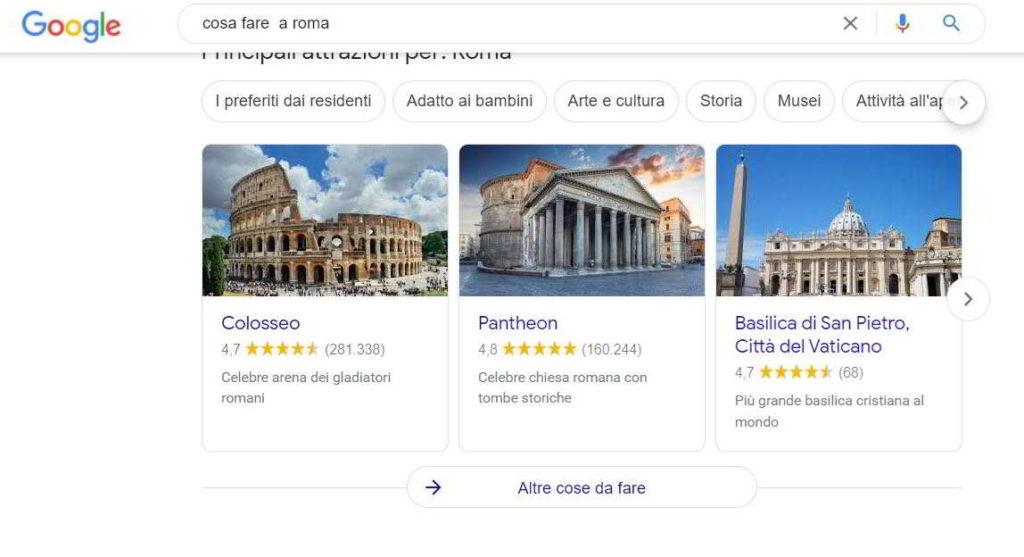Open the Pantheon title link
The width and height of the screenshot is (1024, 557).
pos(518,323)
